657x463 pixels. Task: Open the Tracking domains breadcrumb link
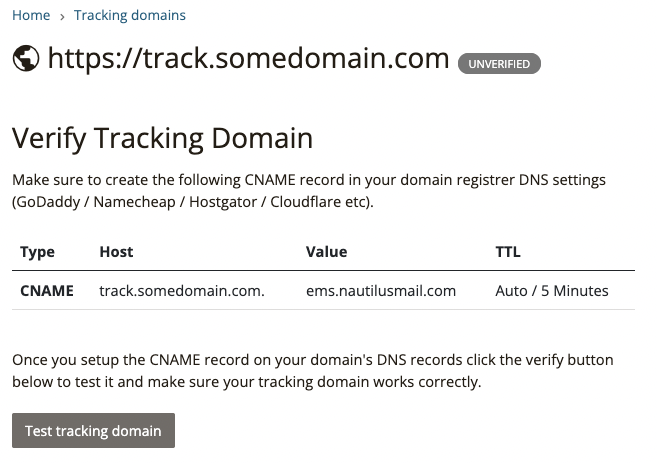click(x=129, y=15)
